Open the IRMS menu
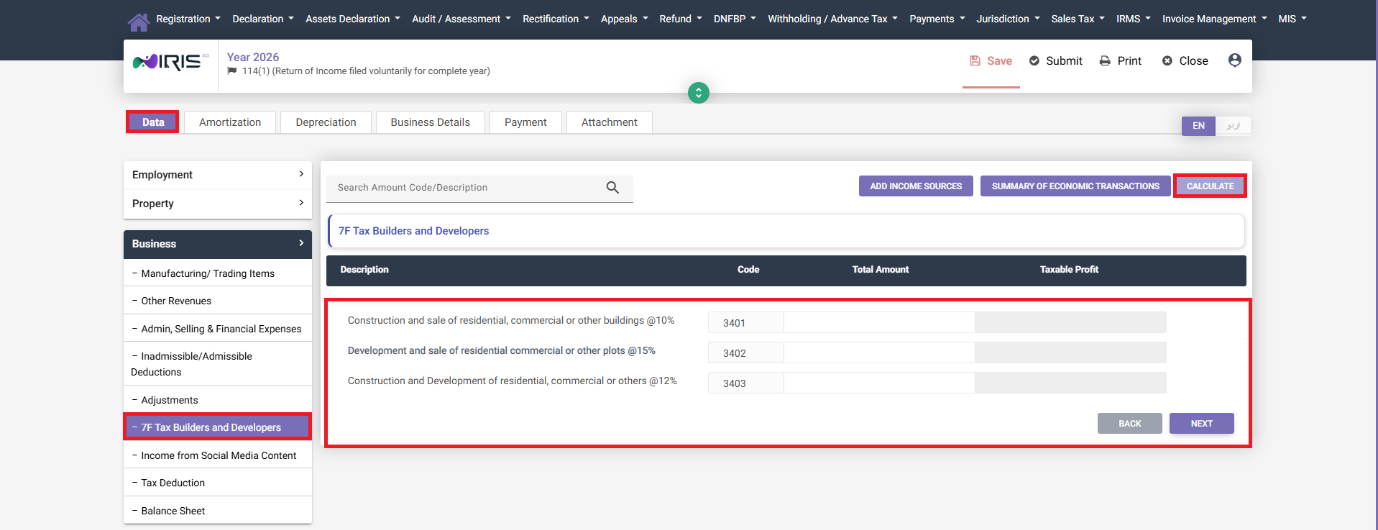 (x=1134, y=19)
